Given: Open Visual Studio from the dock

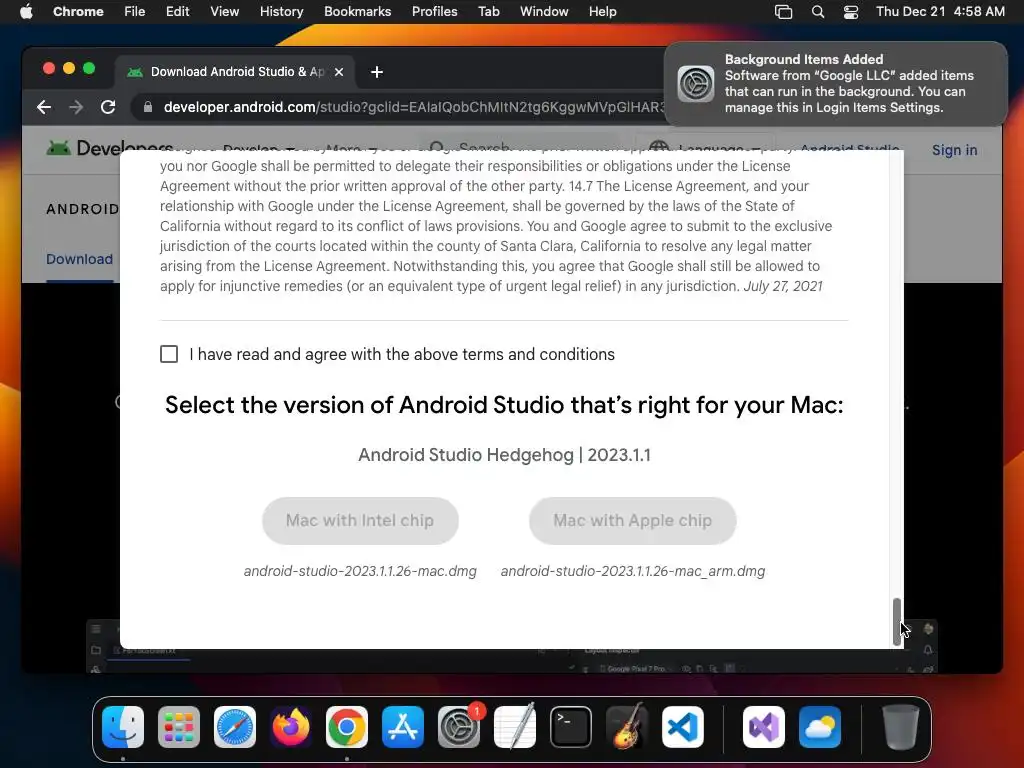Looking at the screenshot, I should [x=764, y=727].
